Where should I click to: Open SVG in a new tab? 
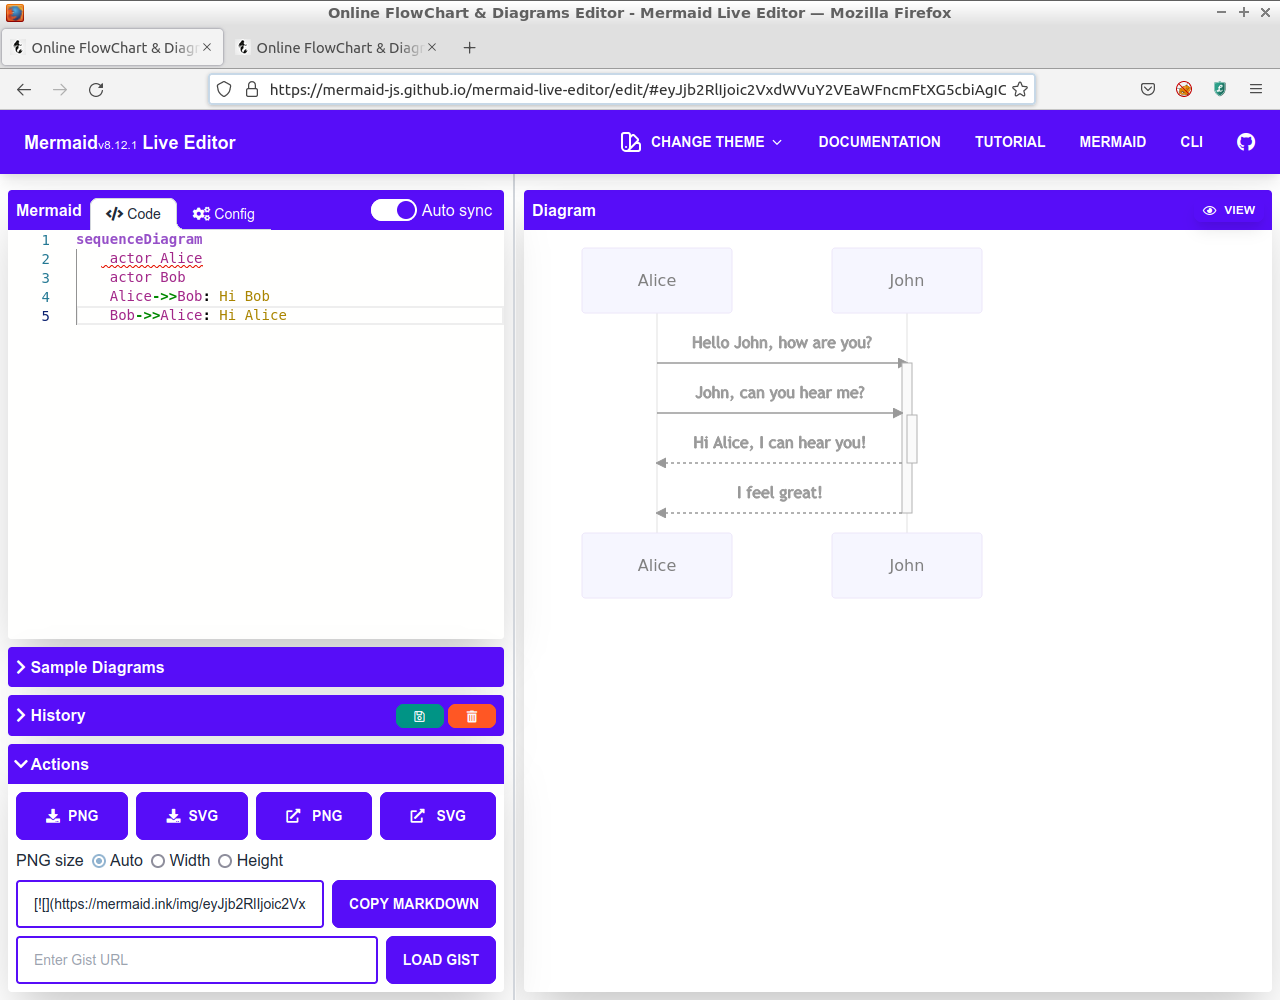tap(438, 816)
